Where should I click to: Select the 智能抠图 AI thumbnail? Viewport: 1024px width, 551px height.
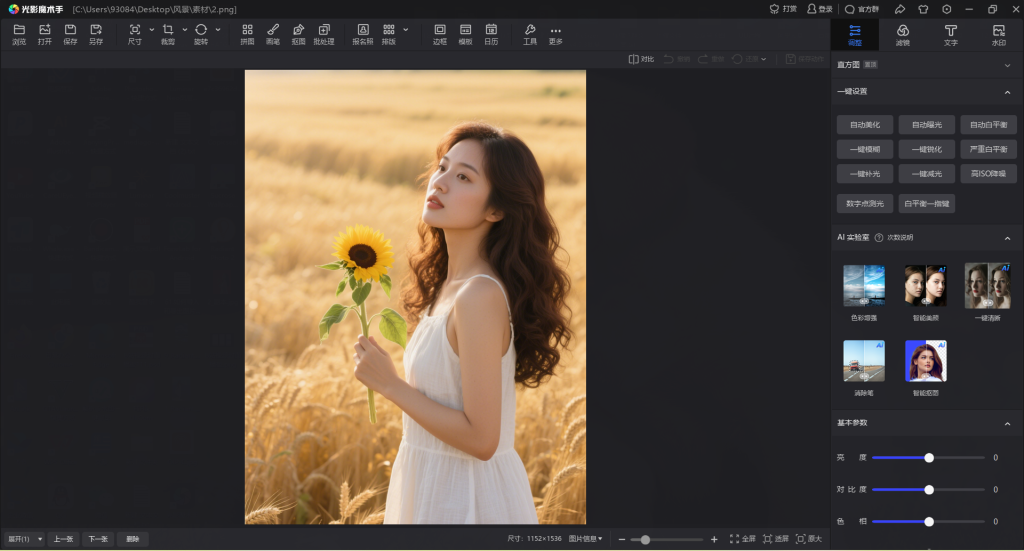[x=926, y=361]
